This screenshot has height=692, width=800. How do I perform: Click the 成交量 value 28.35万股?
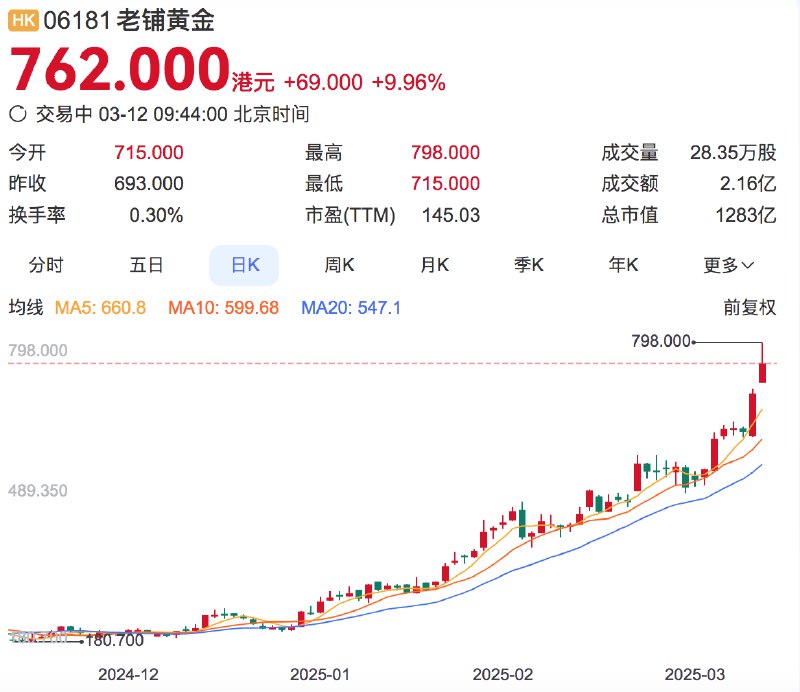point(733,153)
